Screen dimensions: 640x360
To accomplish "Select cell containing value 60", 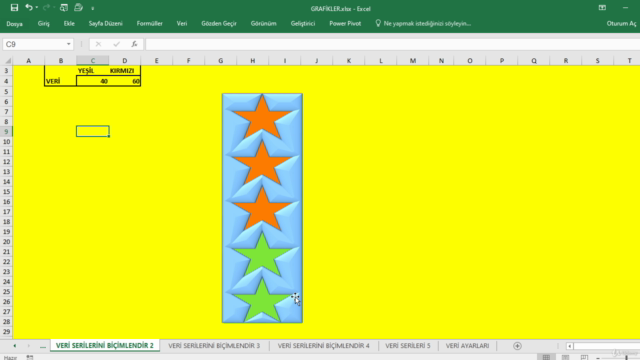I will pyautogui.click(x=124, y=81).
